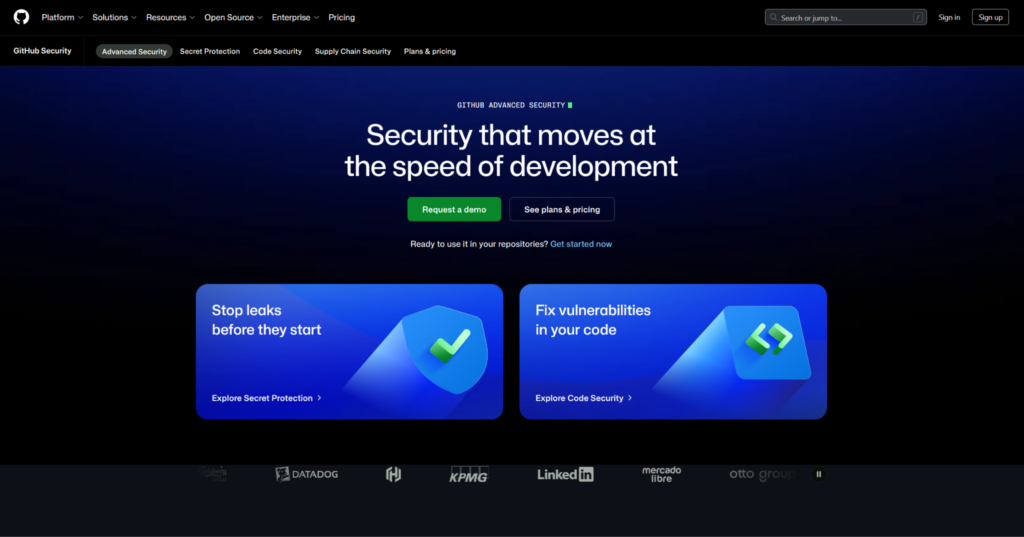Click the slash shortcut key icon

click(918, 18)
